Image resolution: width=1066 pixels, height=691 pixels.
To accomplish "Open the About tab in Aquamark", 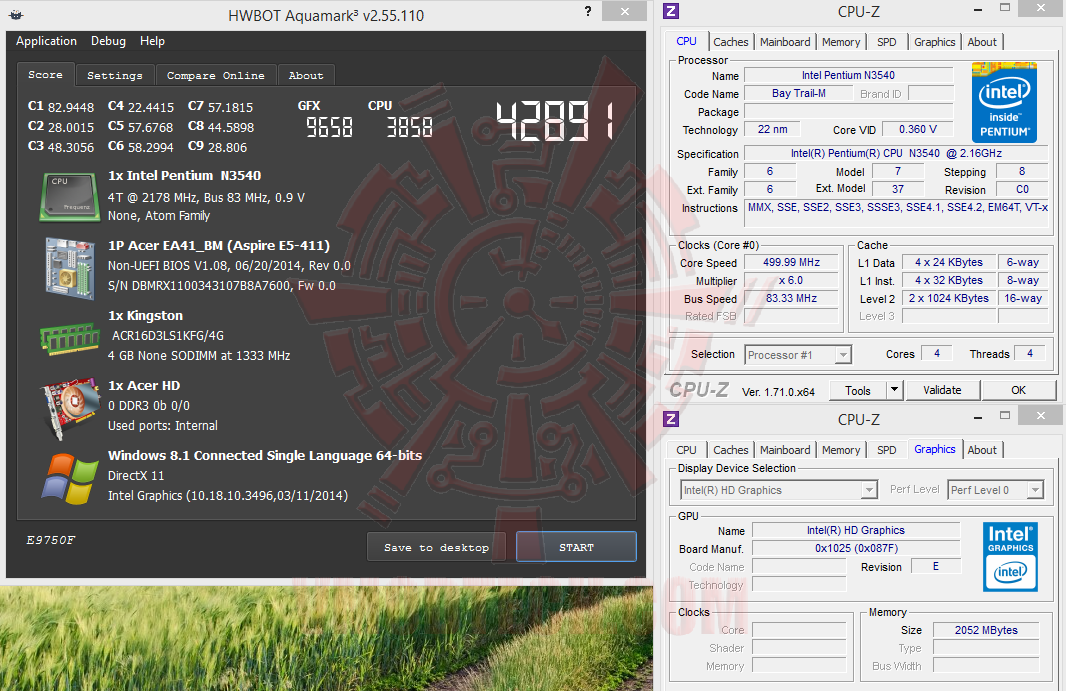I will tap(306, 75).
